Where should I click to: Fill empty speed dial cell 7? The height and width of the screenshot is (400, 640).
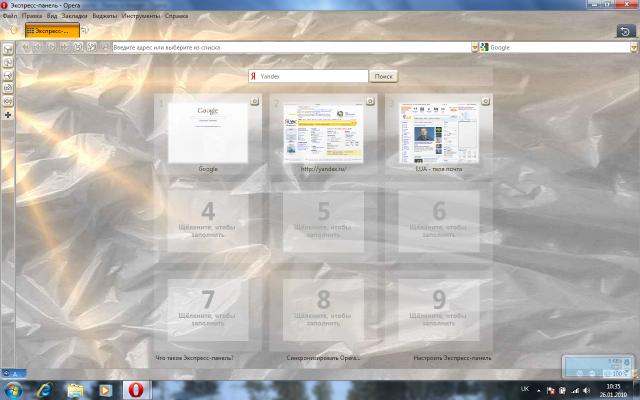208,310
